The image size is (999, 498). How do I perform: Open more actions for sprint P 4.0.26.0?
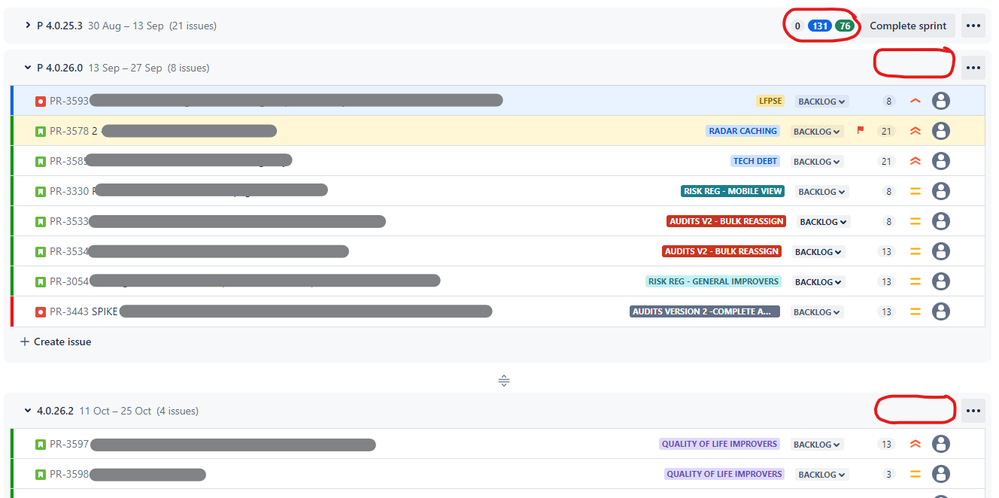[973, 68]
